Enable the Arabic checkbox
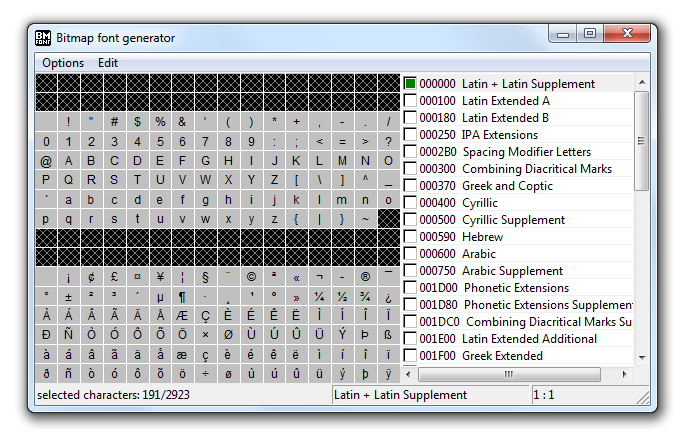Viewport: 688px width, 439px height. pyautogui.click(x=410, y=253)
